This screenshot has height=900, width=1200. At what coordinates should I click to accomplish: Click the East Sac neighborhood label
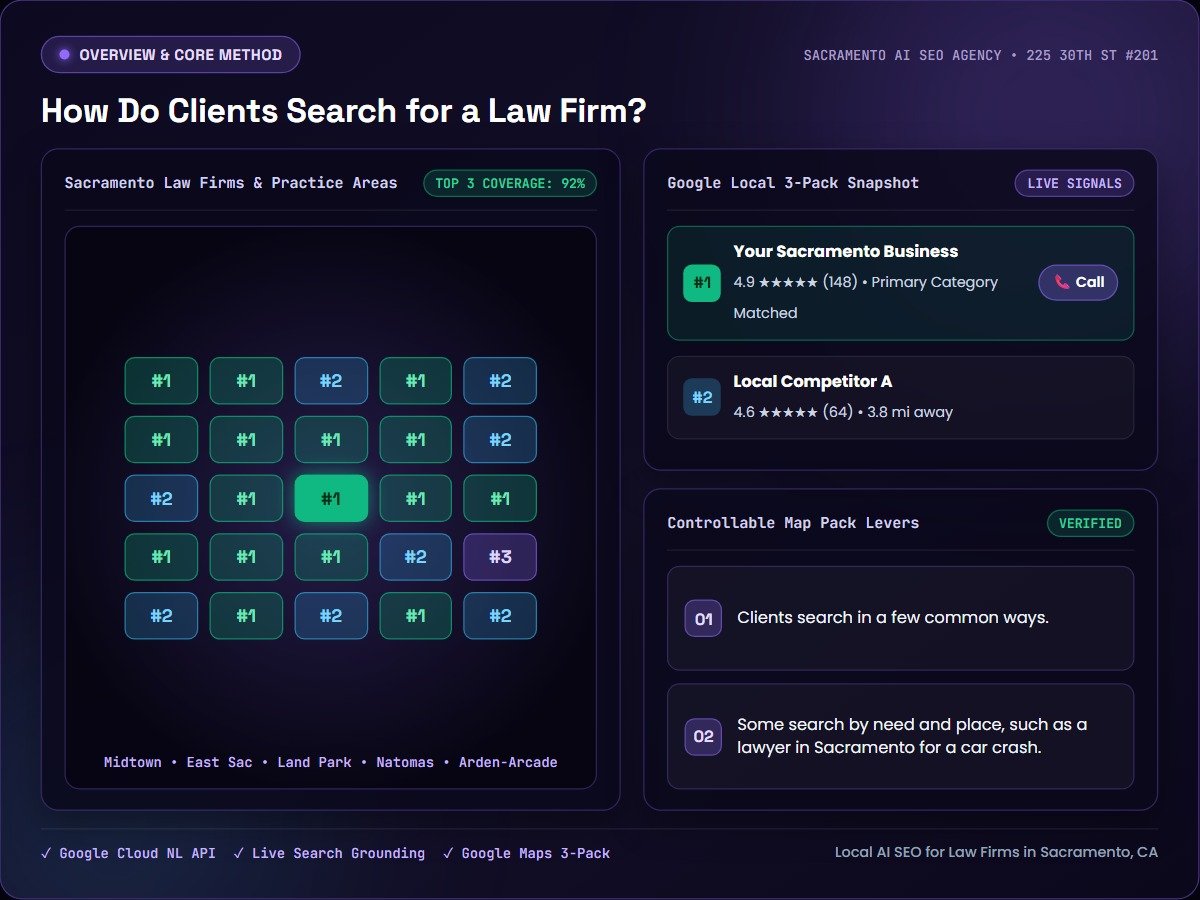(x=219, y=762)
